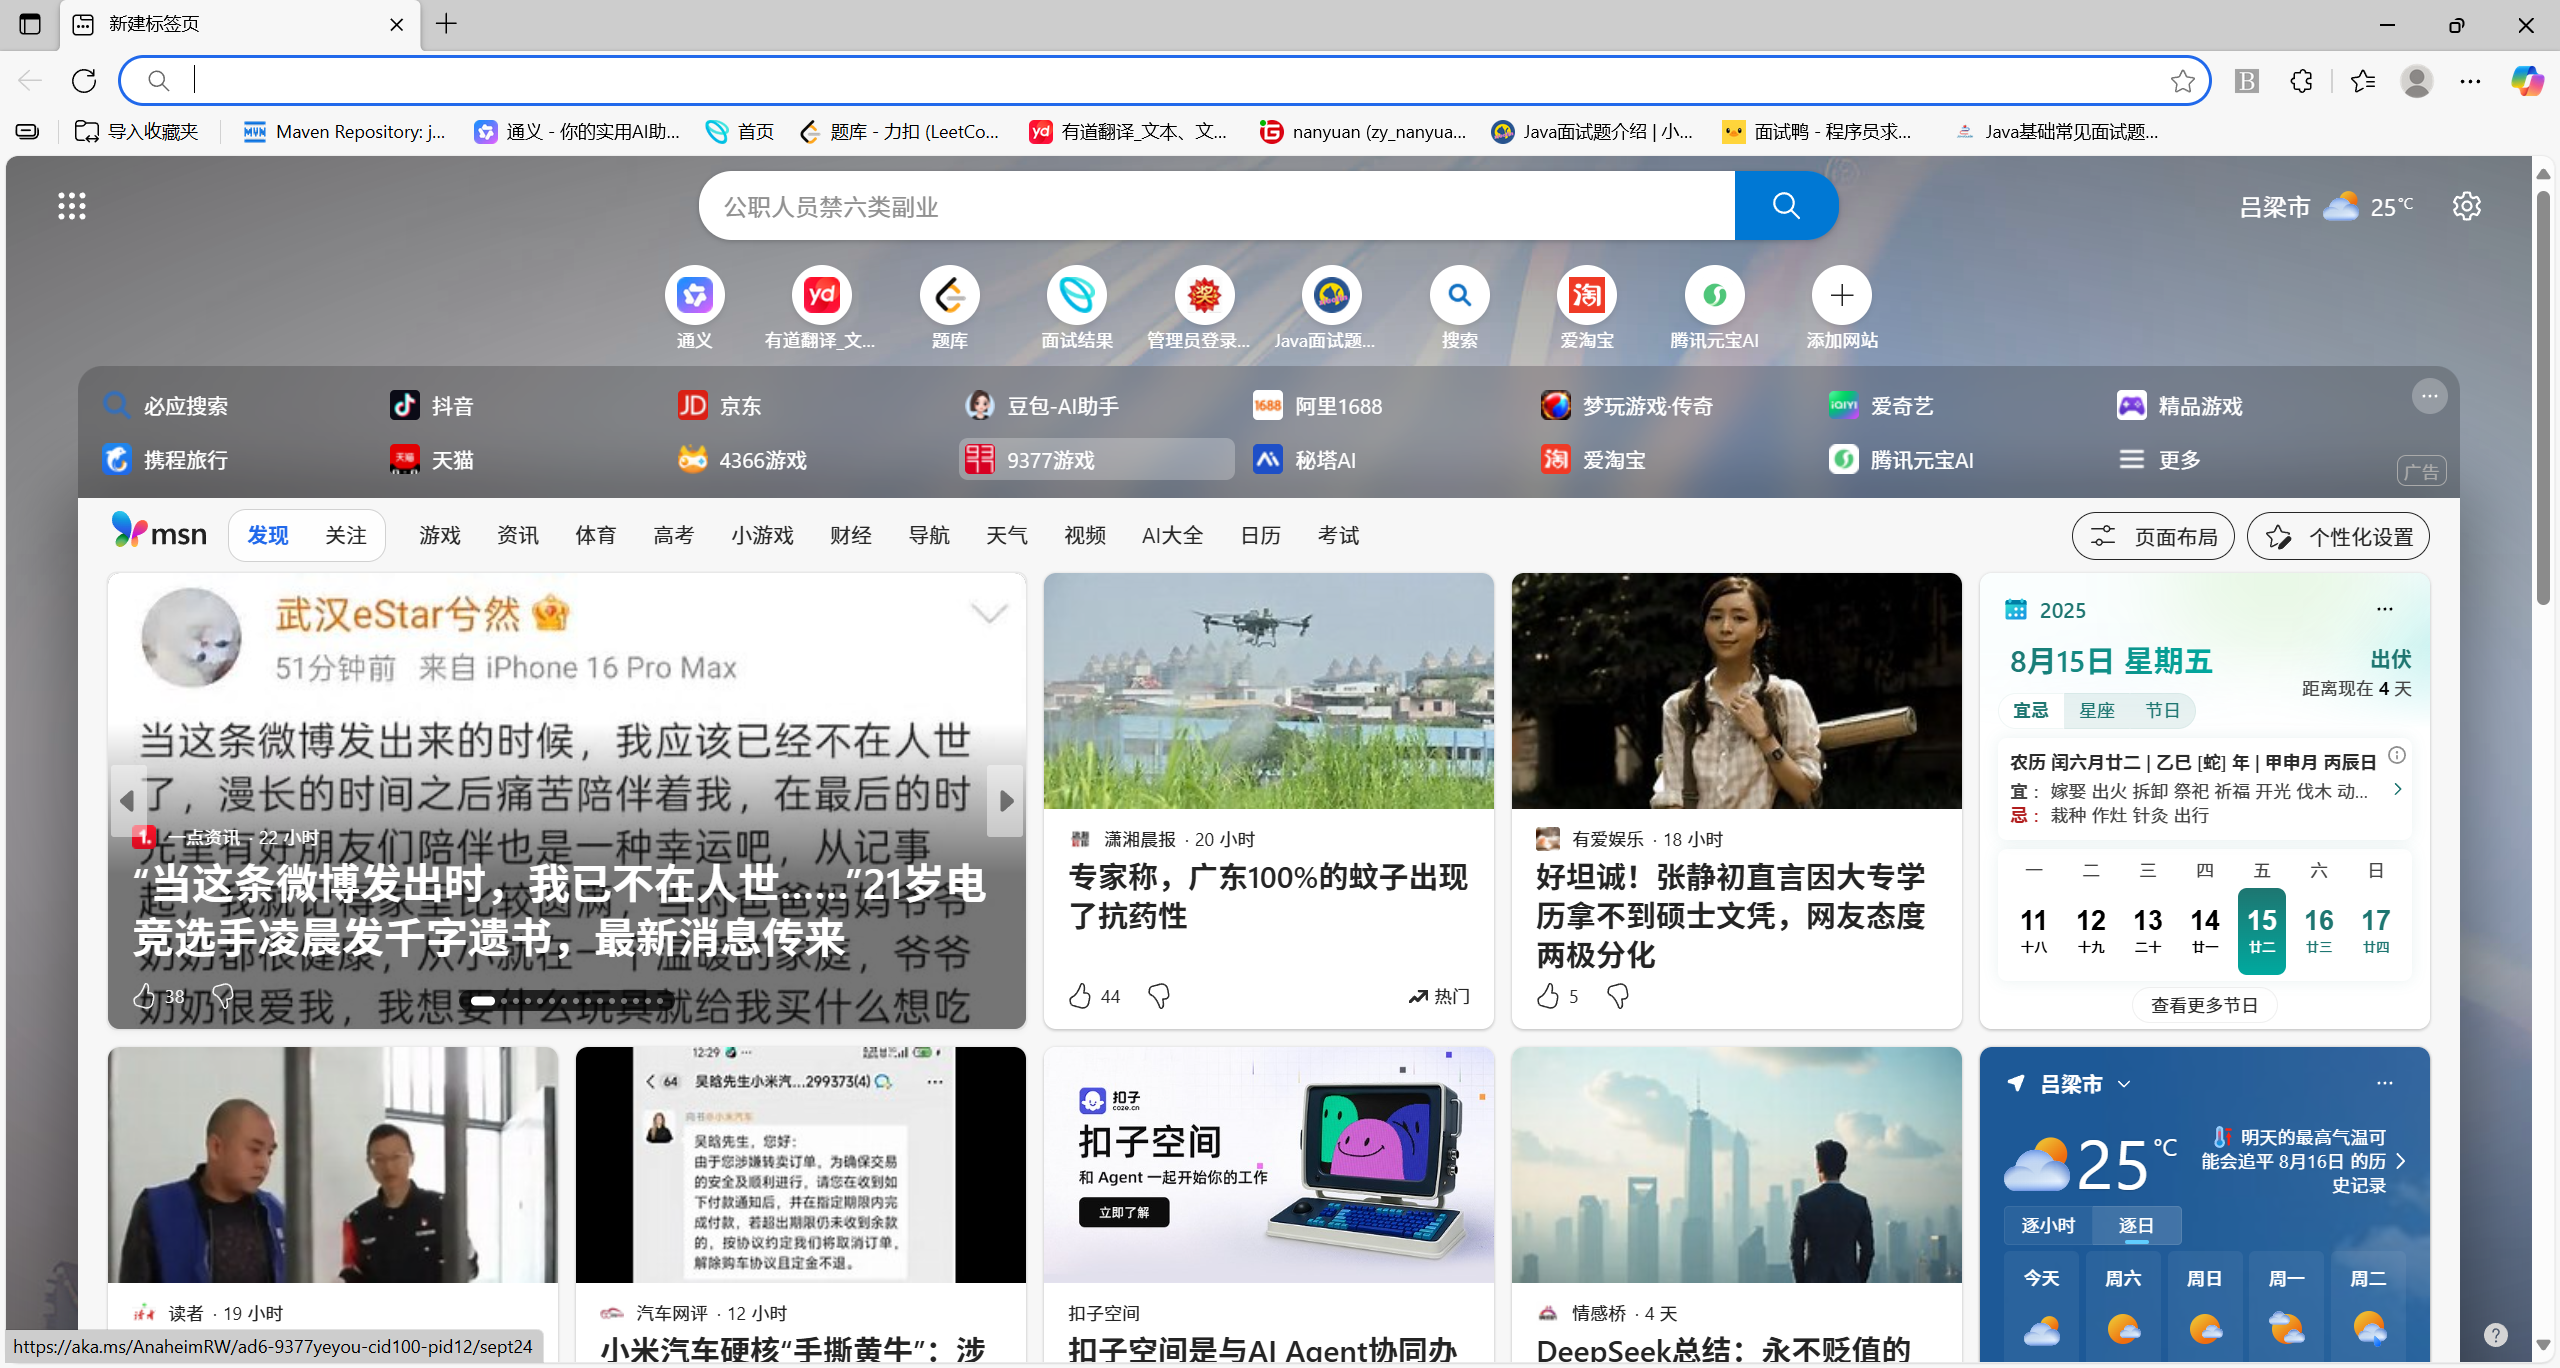The height and width of the screenshot is (1368, 2560).
Task: Open weather widget more options menu
Action: click(x=2385, y=1083)
